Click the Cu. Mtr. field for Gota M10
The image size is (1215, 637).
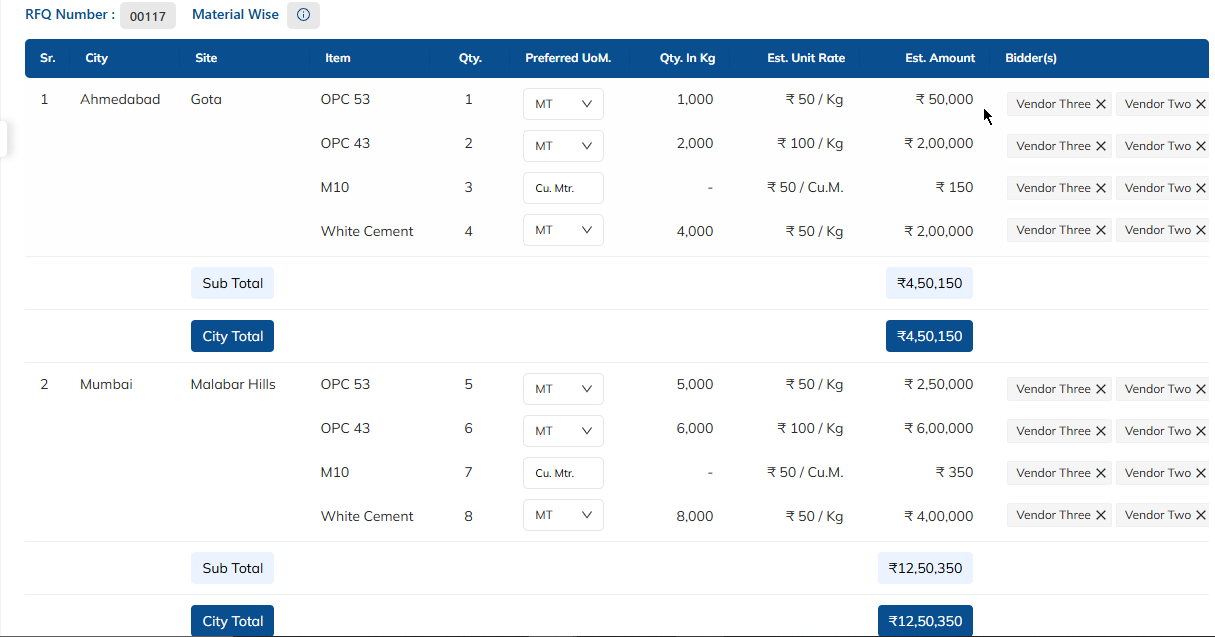click(563, 188)
